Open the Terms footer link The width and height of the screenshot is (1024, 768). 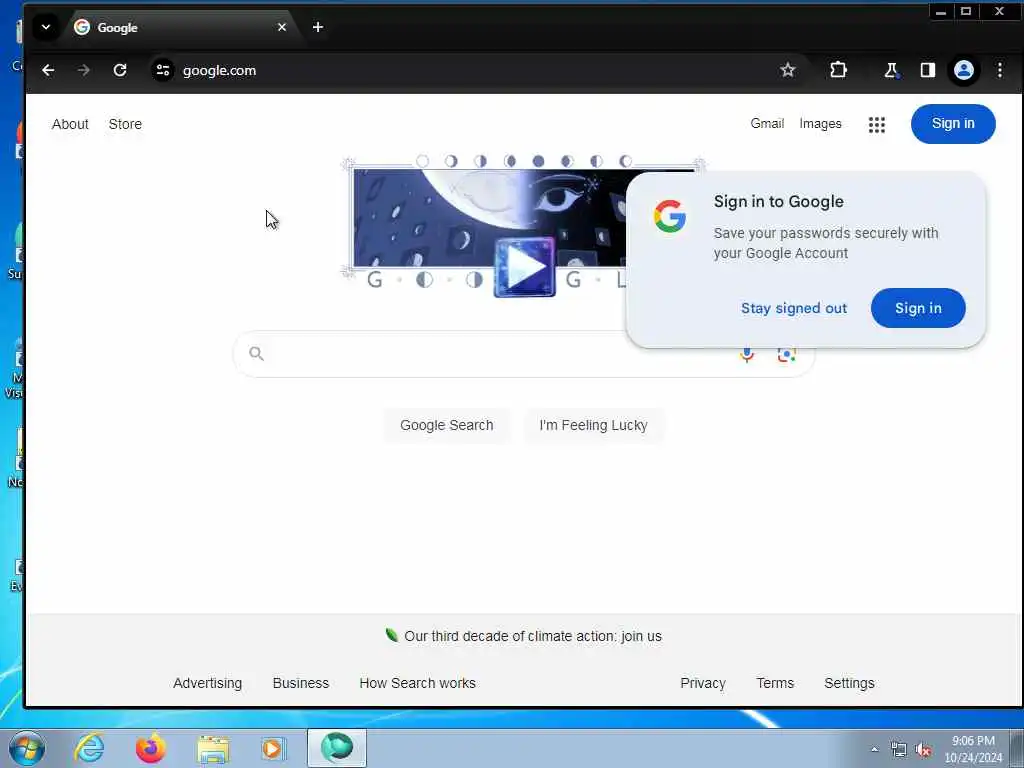[x=775, y=683]
